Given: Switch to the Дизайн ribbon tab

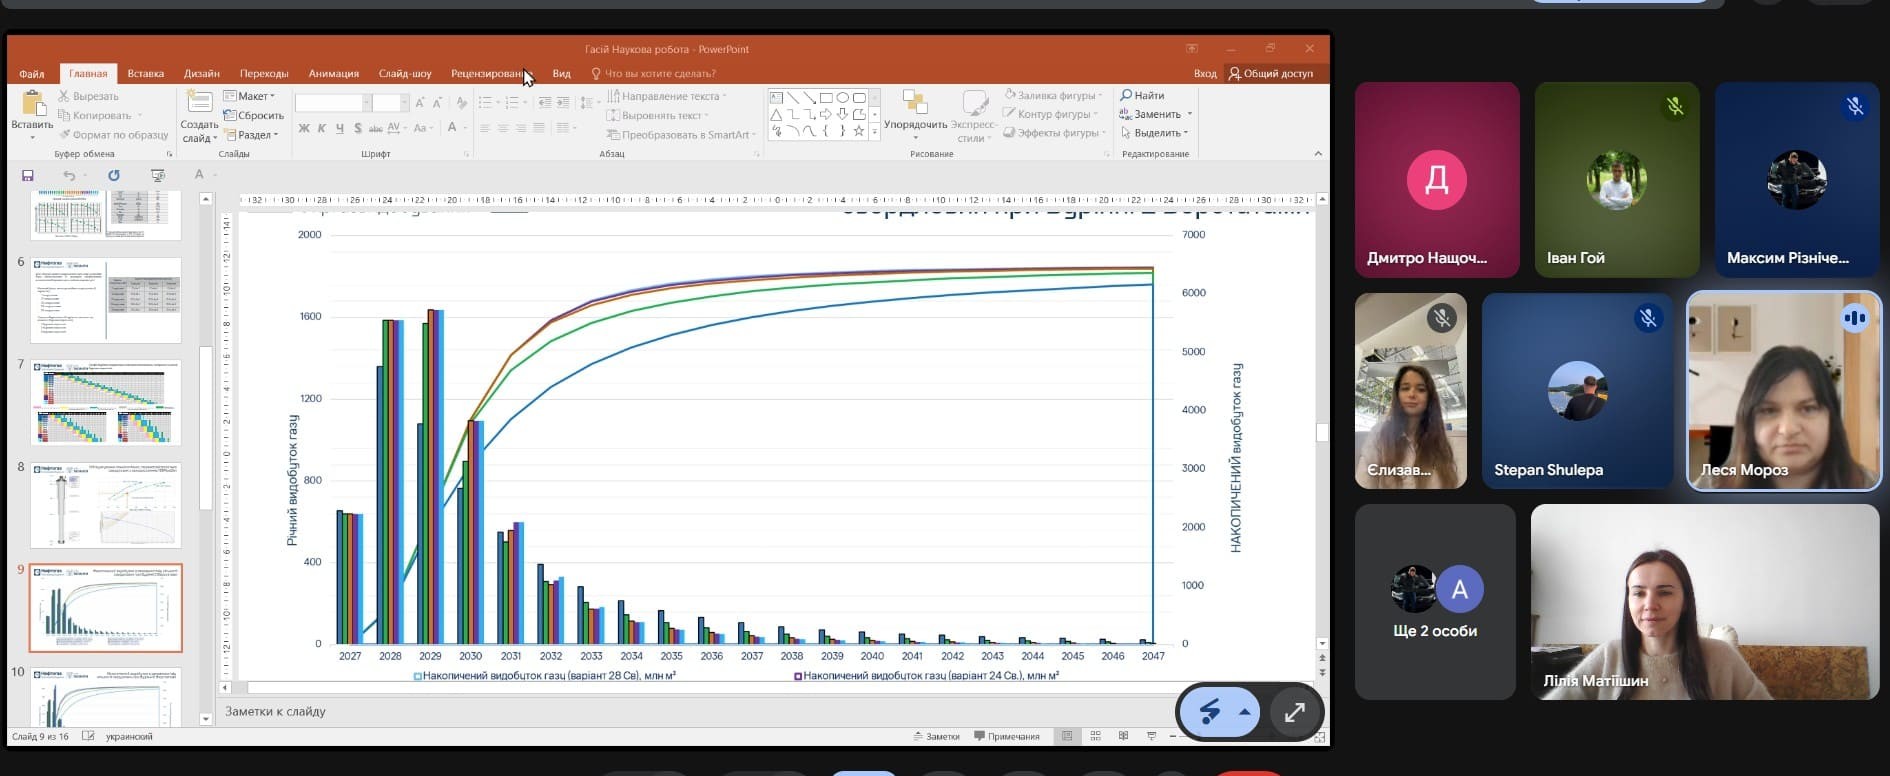Looking at the screenshot, I should coord(201,73).
